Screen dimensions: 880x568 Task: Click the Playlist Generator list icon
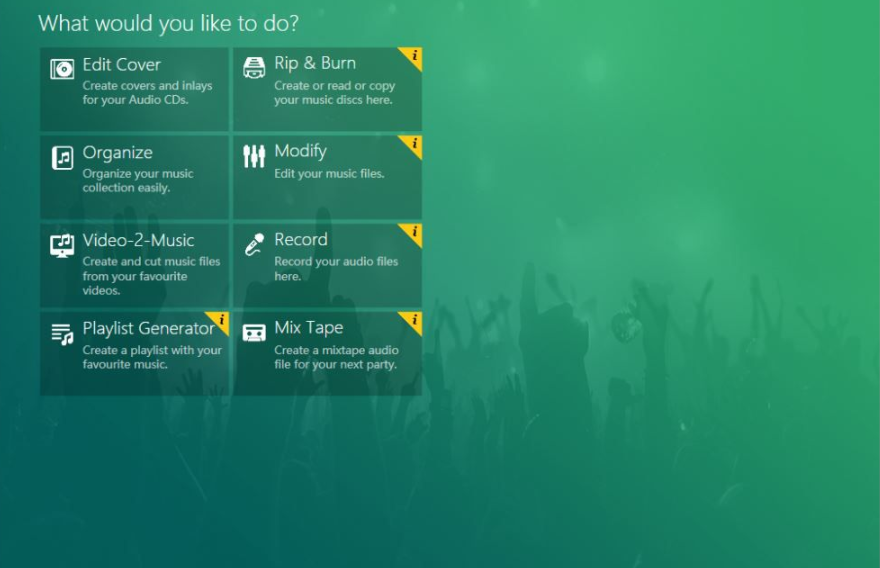62,334
